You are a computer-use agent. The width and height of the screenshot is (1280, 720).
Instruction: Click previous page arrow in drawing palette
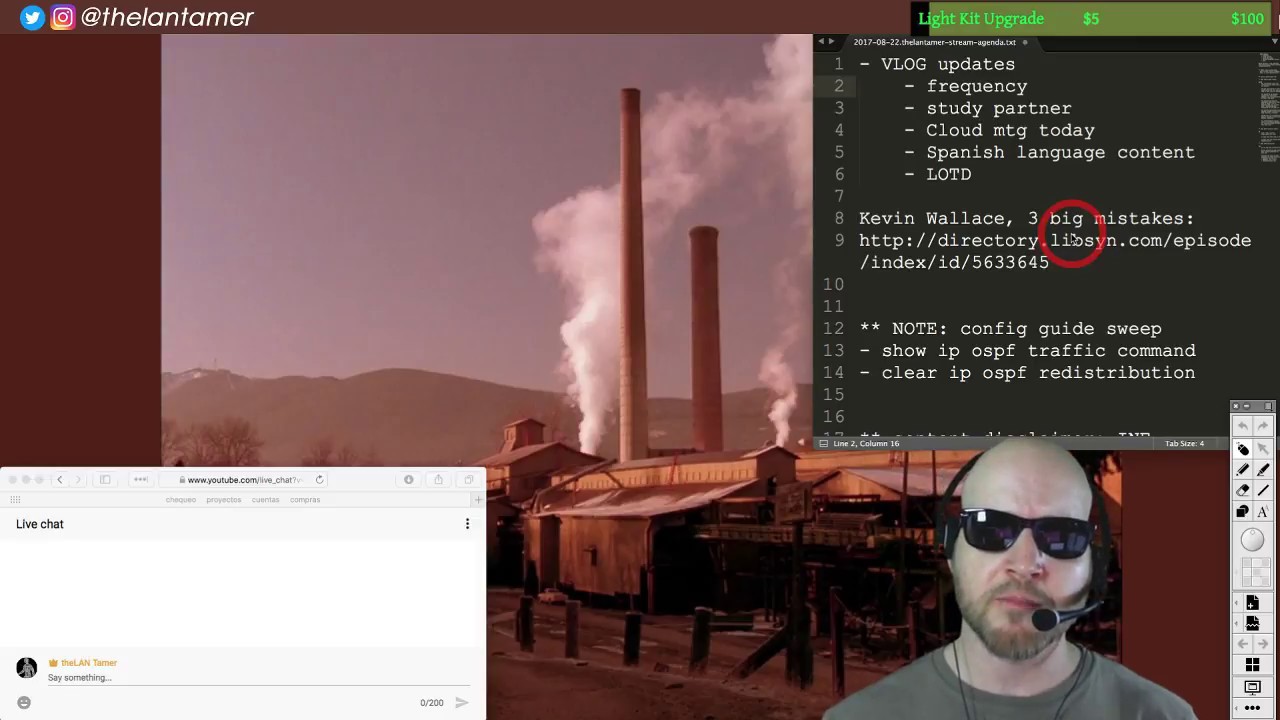click(x=1243, y=645)
